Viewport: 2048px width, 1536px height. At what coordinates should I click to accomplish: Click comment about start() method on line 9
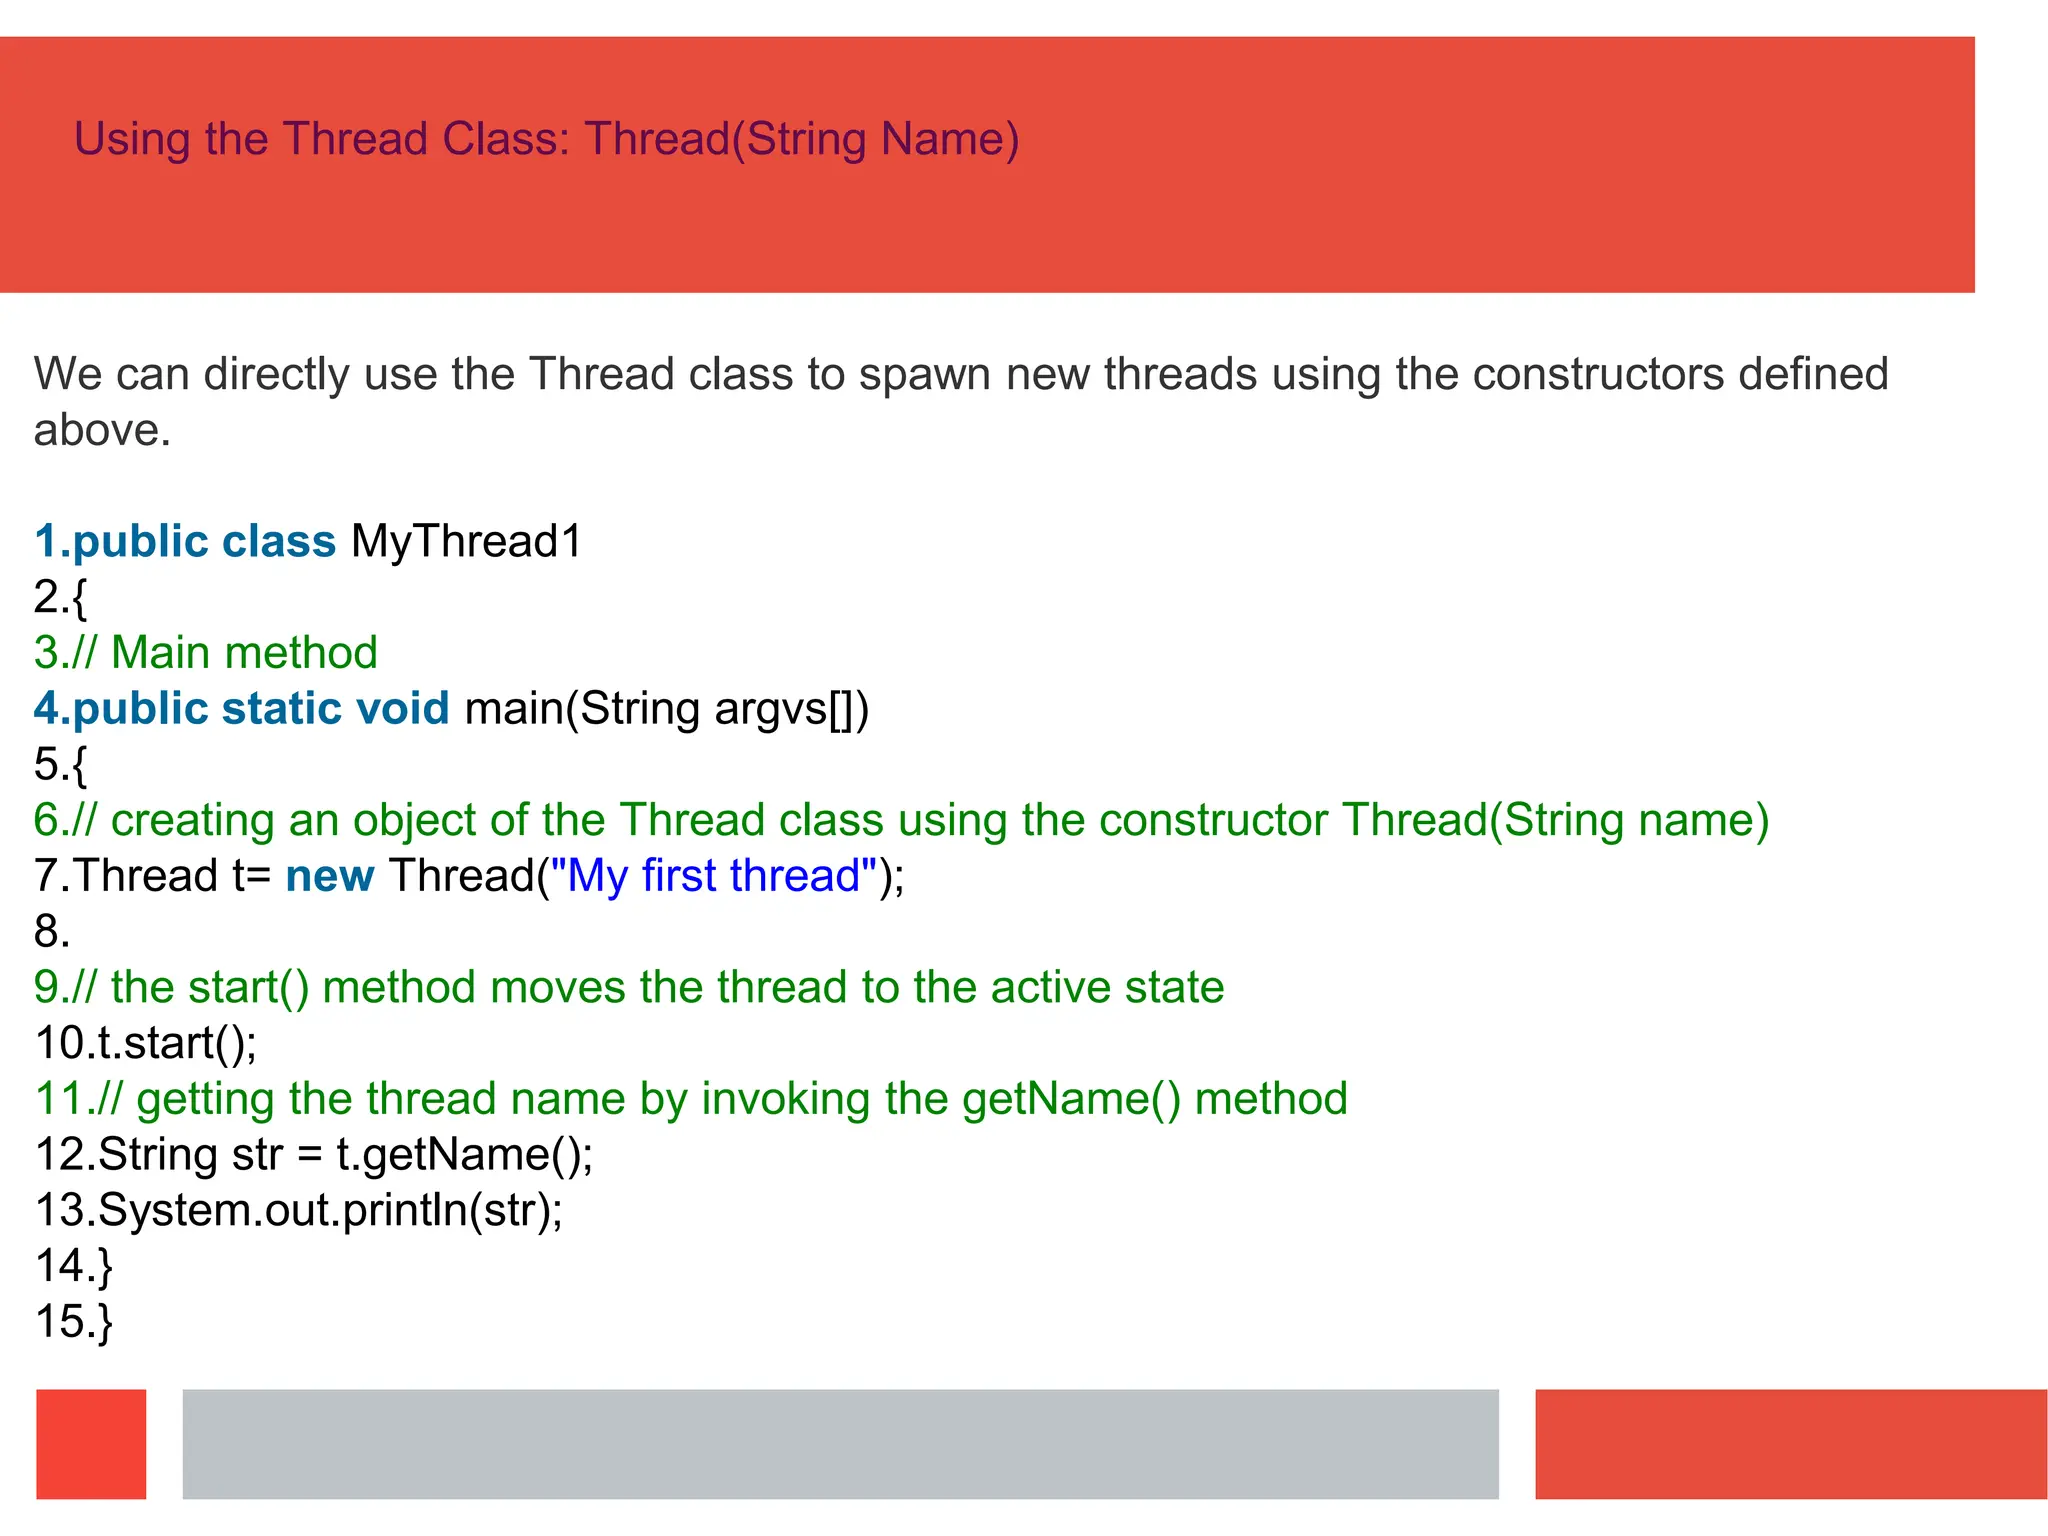point(629,988)
